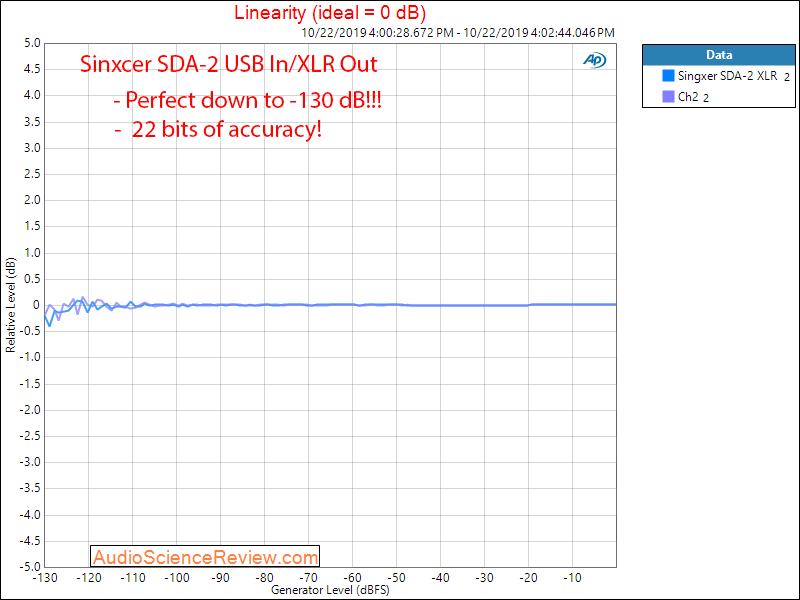The width and height of the screenshot is (800, 600).
Task: Click the Data legend header
Action: coord(718,55)
